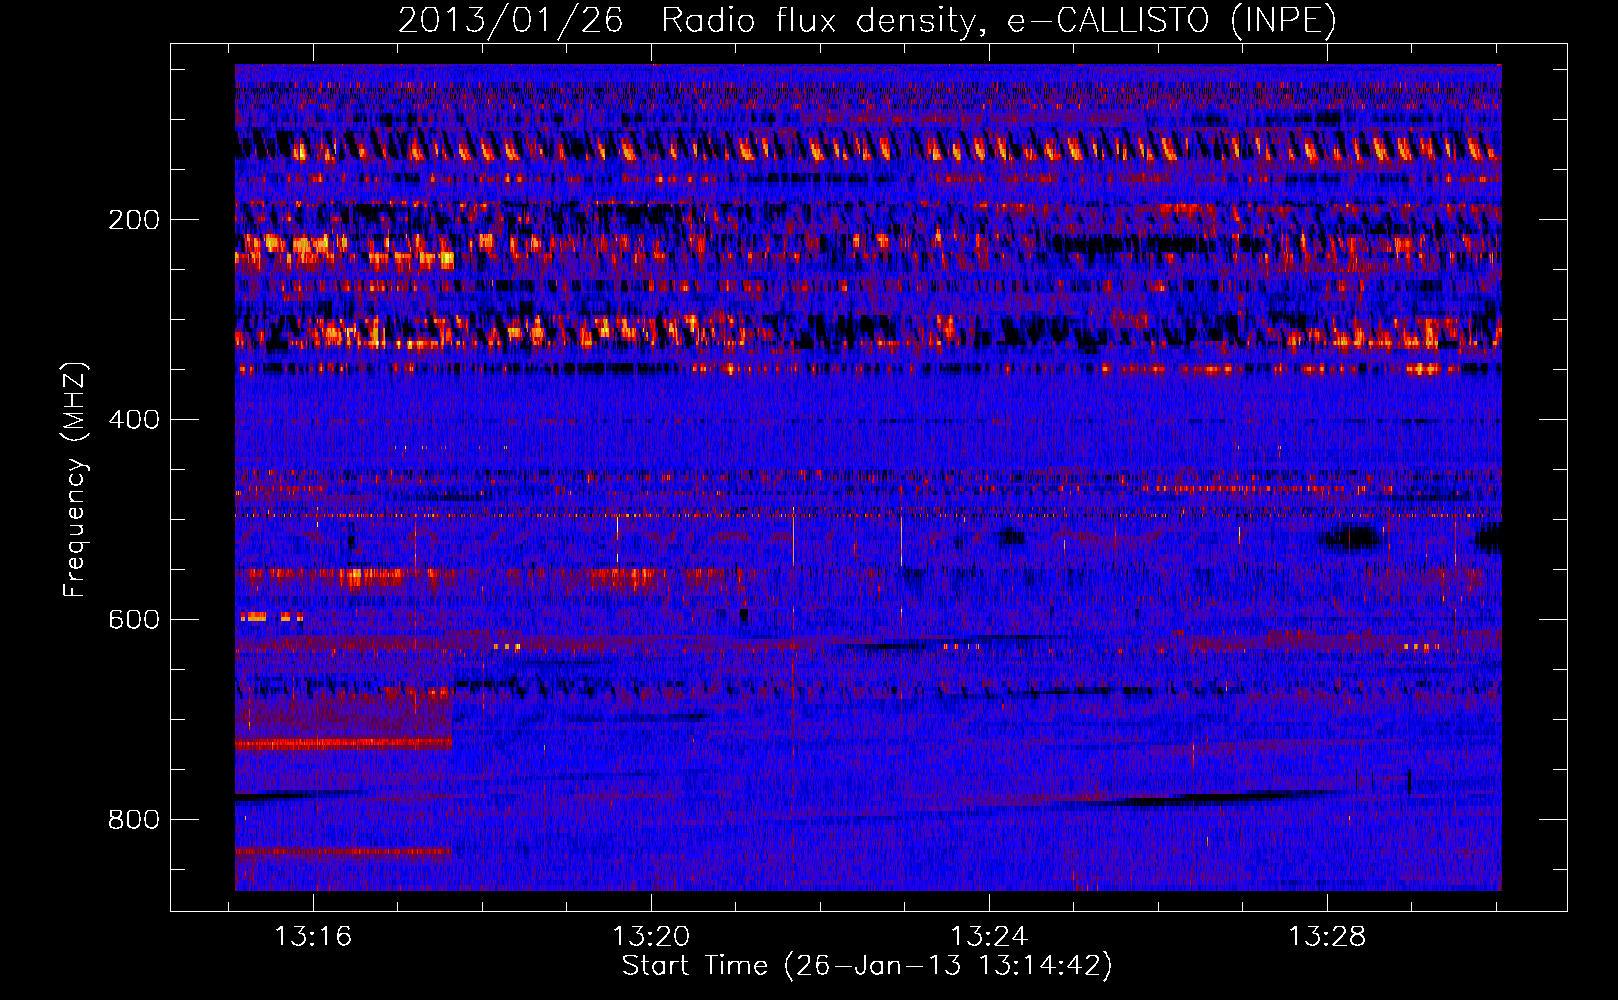
Task: Select the 200 frequency axis label
Action: [134, 220]
